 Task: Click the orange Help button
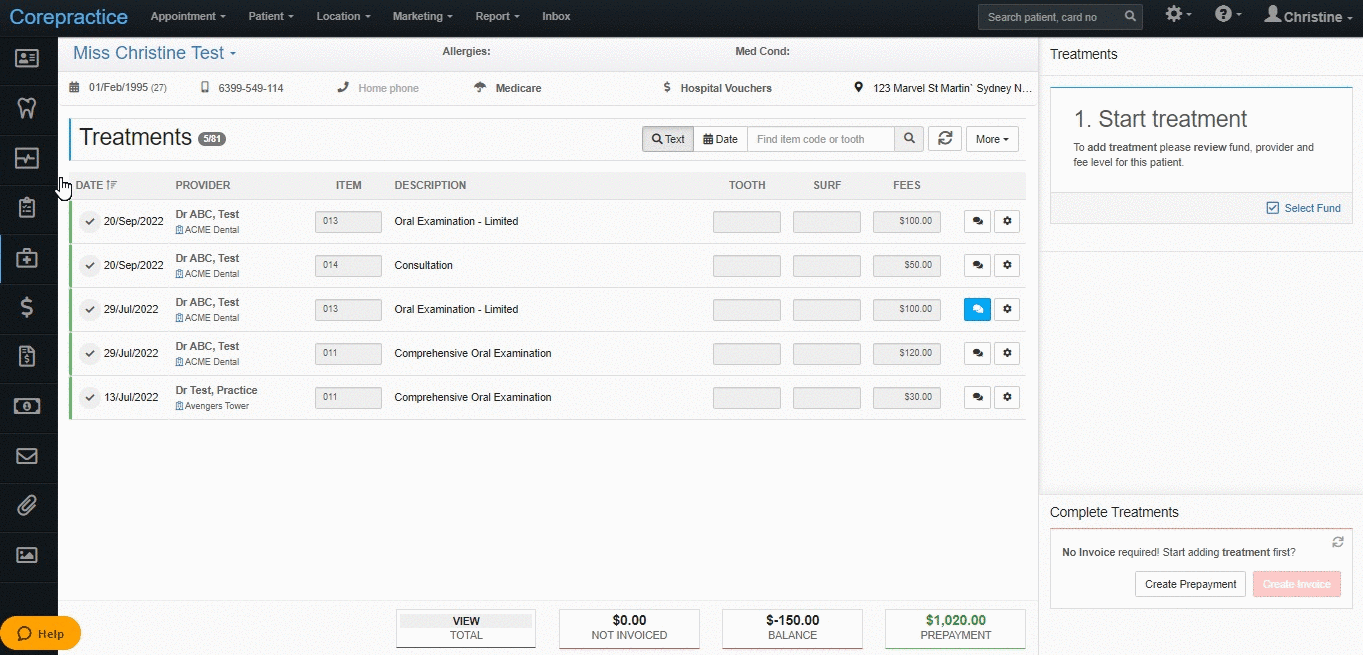[41, 634]
